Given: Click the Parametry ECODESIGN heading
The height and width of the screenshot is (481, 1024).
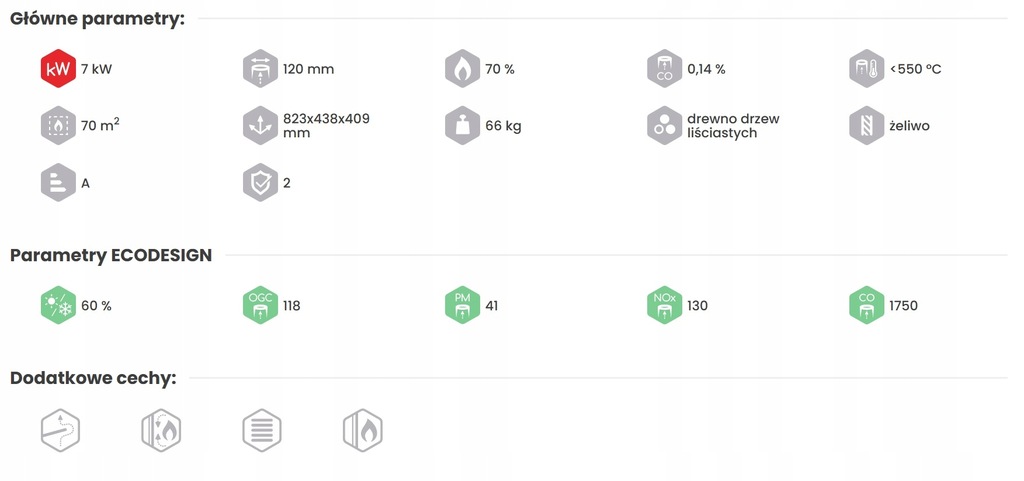Looking at the screenshot, I should click(111, 255).
